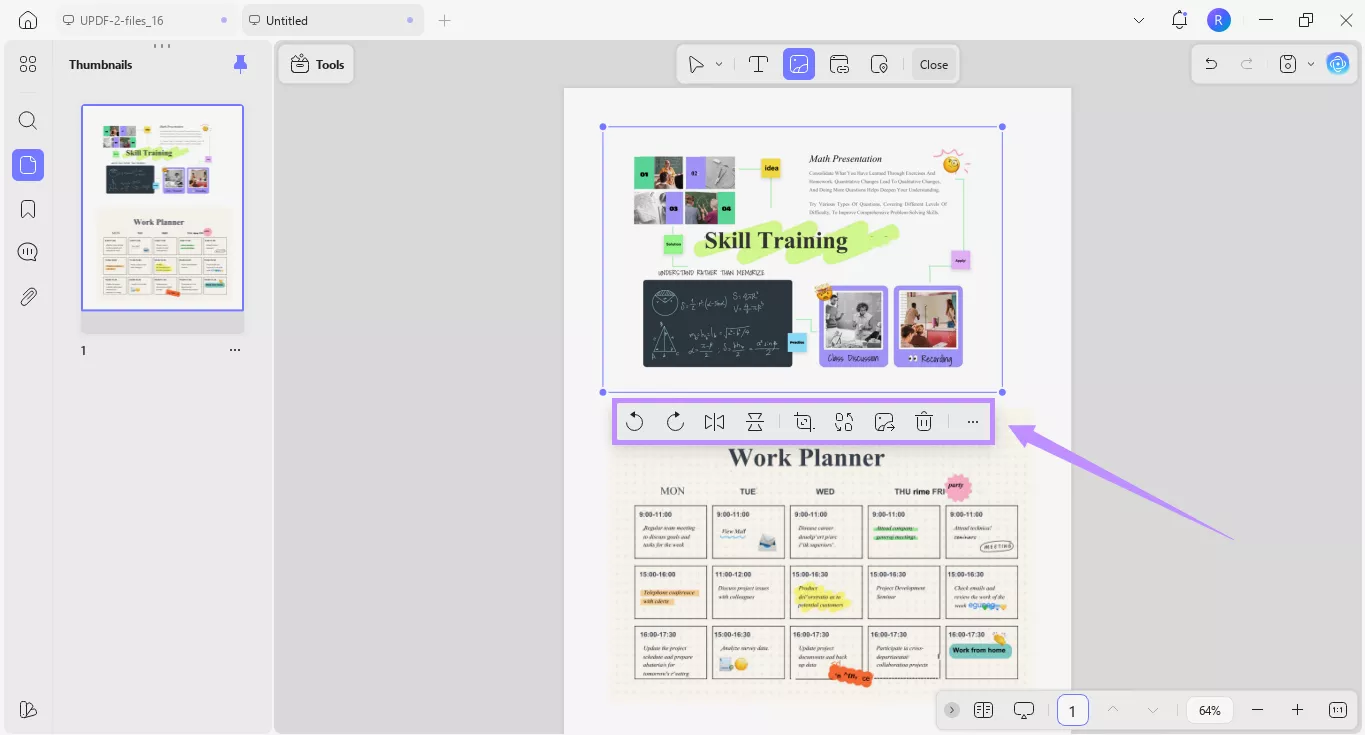Click the page number input field
The width and height of the screenshot is (1365, 735).
point(1072,709)
